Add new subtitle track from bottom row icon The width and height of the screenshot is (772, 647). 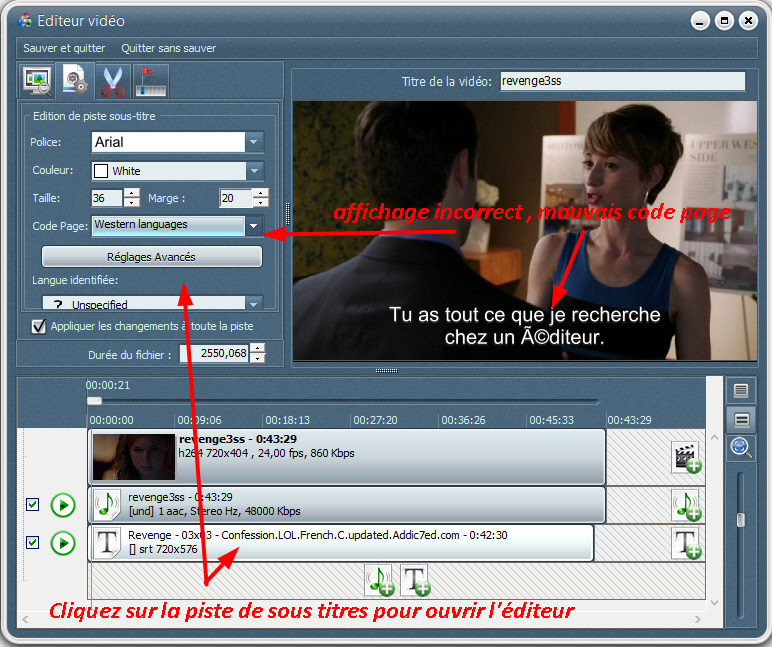click(x=416, y=581)
